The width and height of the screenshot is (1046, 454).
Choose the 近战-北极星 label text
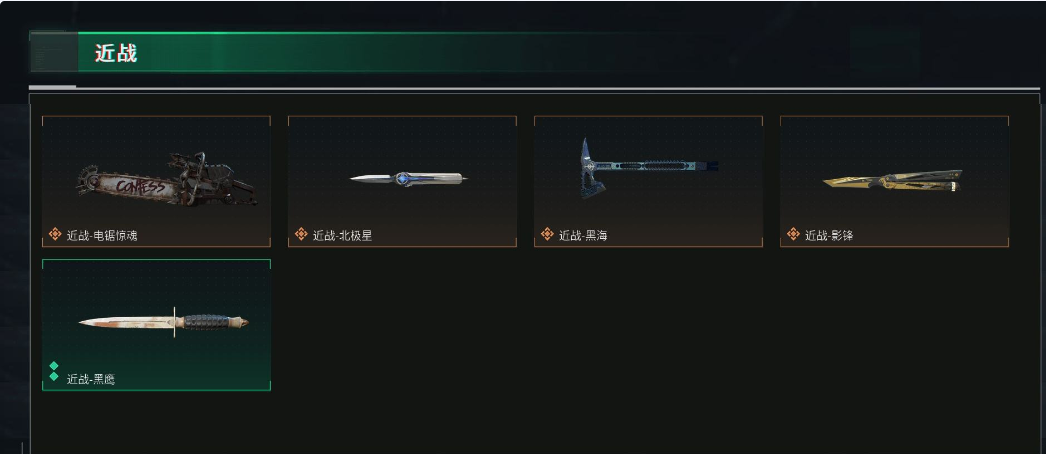(342, 235)
